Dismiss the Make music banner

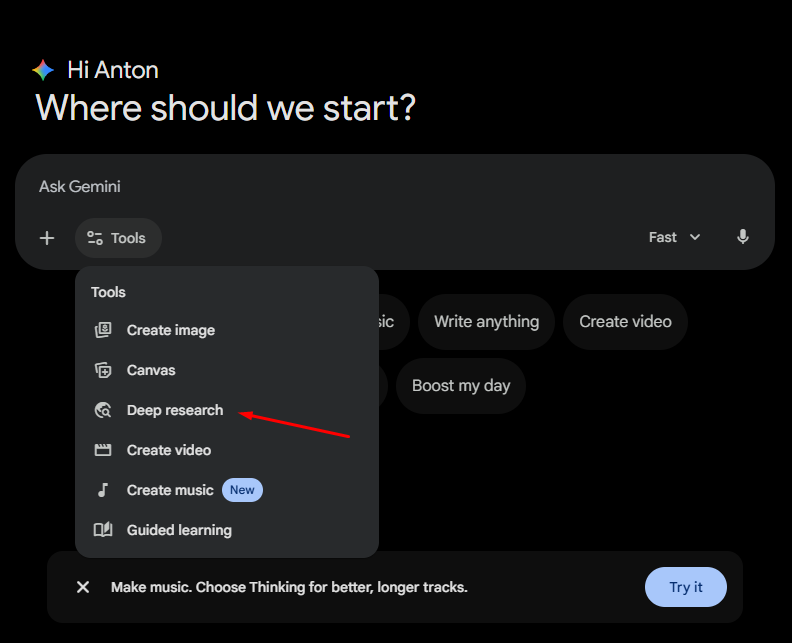(x=83, y=587)
